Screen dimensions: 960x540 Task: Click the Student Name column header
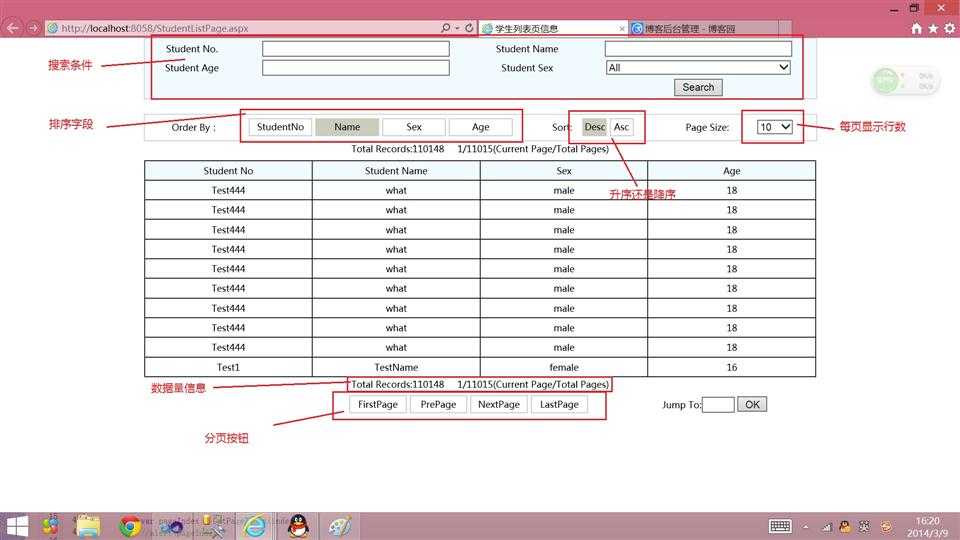[x=396, y=171]
